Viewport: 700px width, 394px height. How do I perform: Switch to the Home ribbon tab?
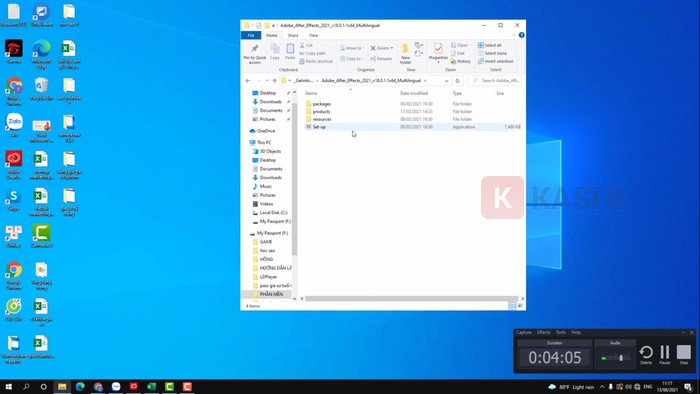click(271, 35)
